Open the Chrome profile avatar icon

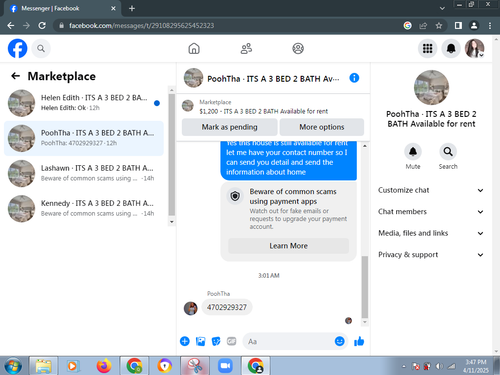coord(474,25)
